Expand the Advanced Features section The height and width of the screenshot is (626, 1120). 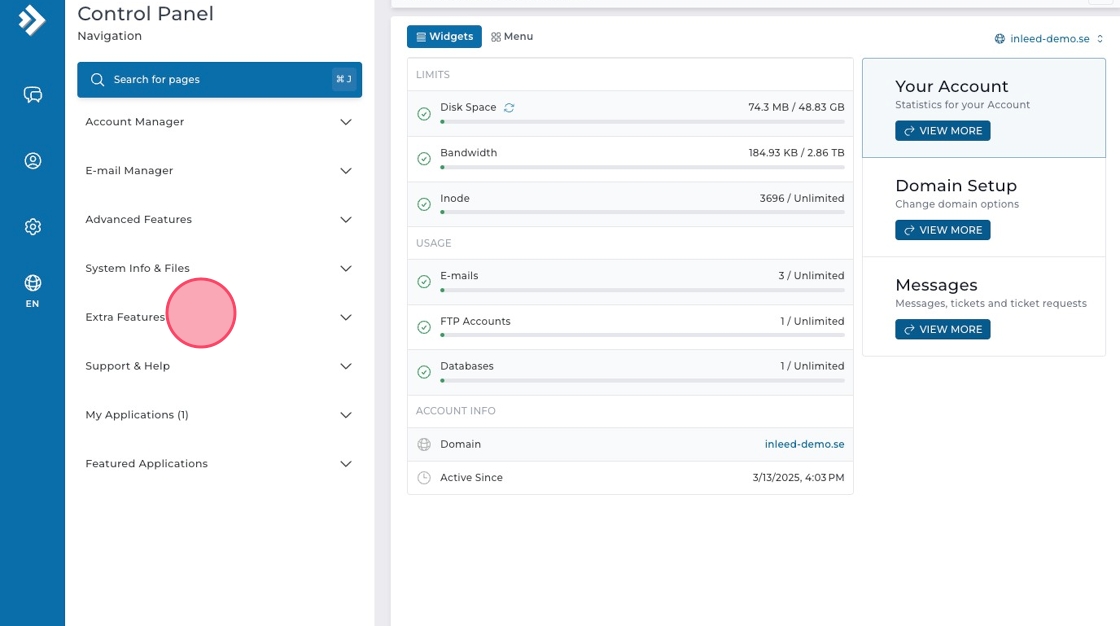tap(219, 220)
